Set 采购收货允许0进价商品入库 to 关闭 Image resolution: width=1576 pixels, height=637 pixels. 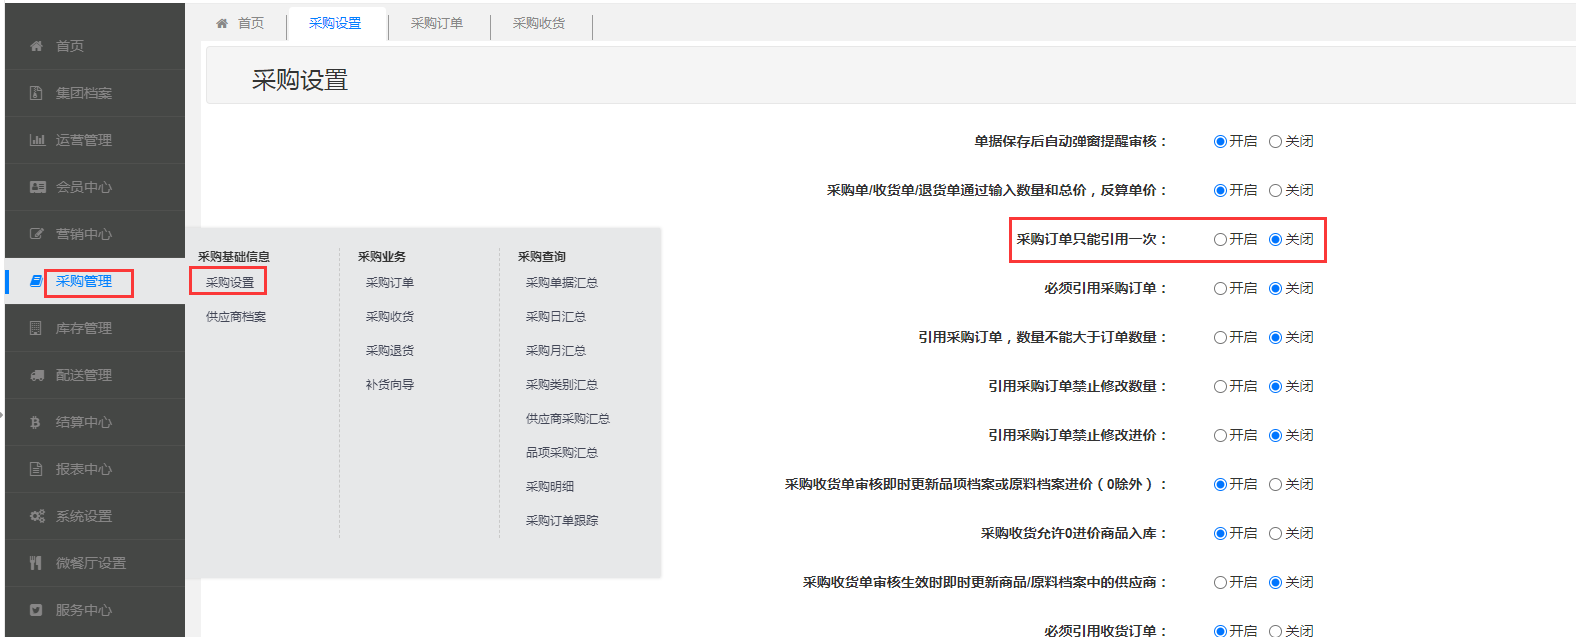click(x=1275, y=534)
